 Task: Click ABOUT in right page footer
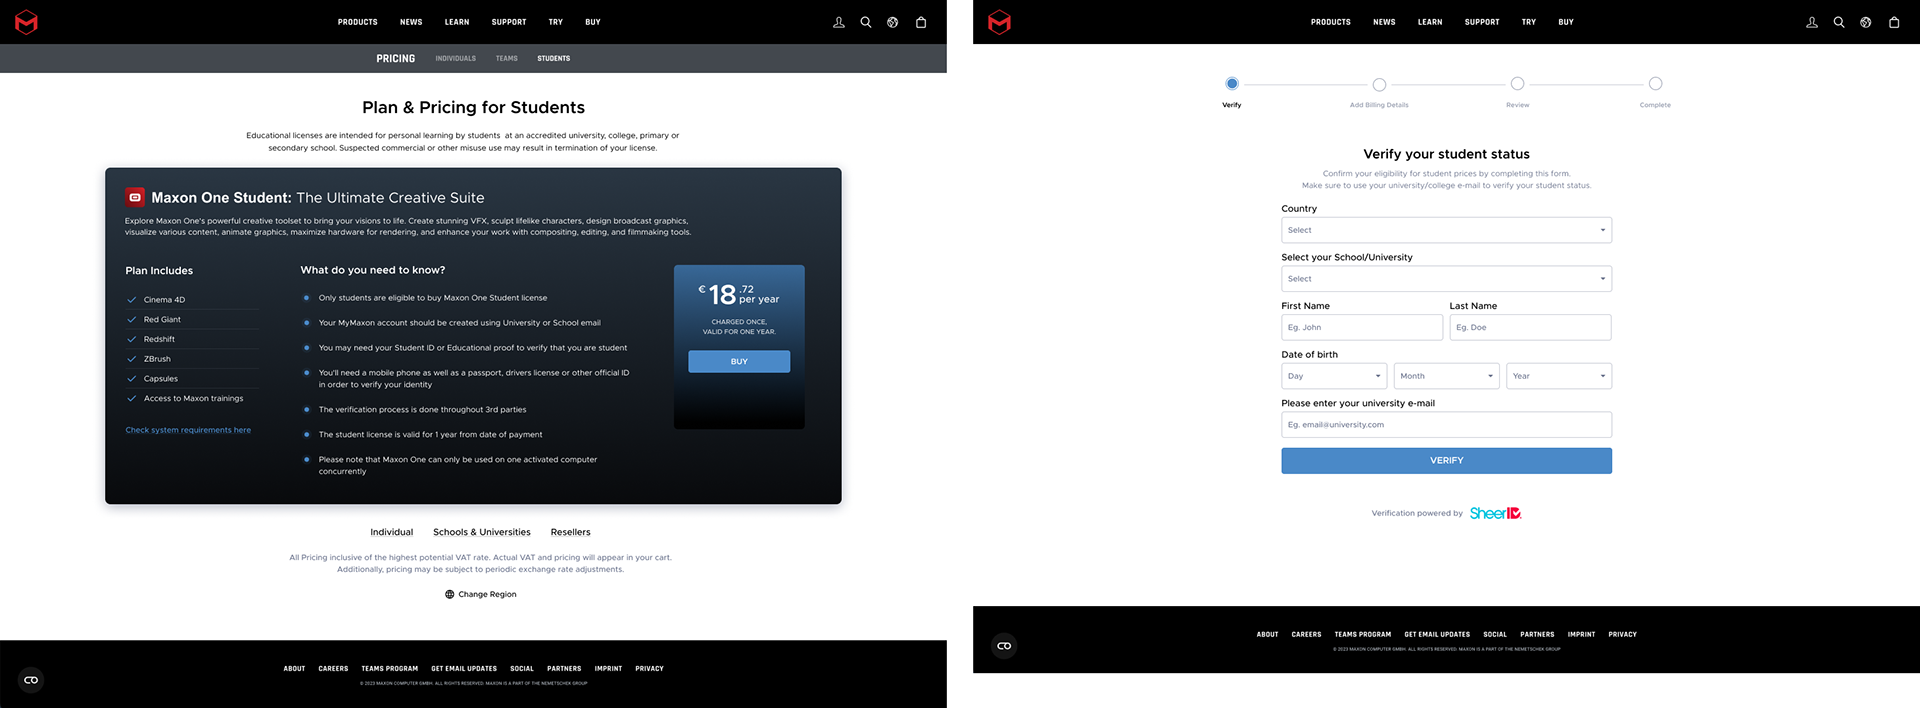1267,634
